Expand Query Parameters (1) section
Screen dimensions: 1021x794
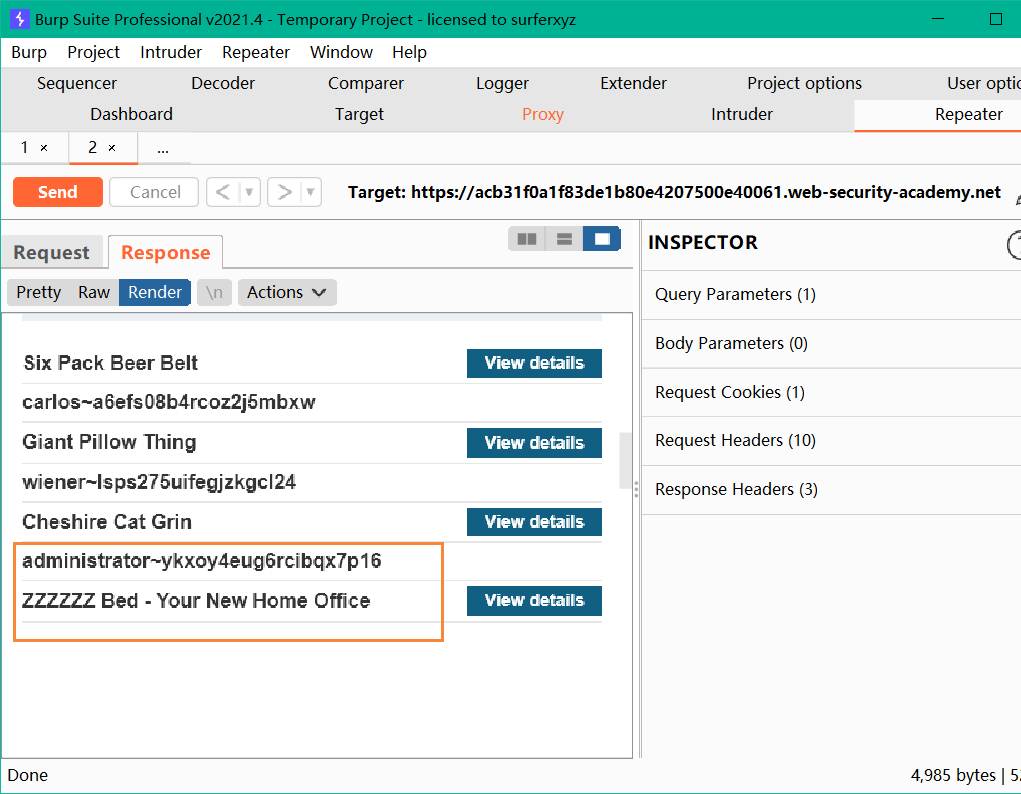click(831, 294)
